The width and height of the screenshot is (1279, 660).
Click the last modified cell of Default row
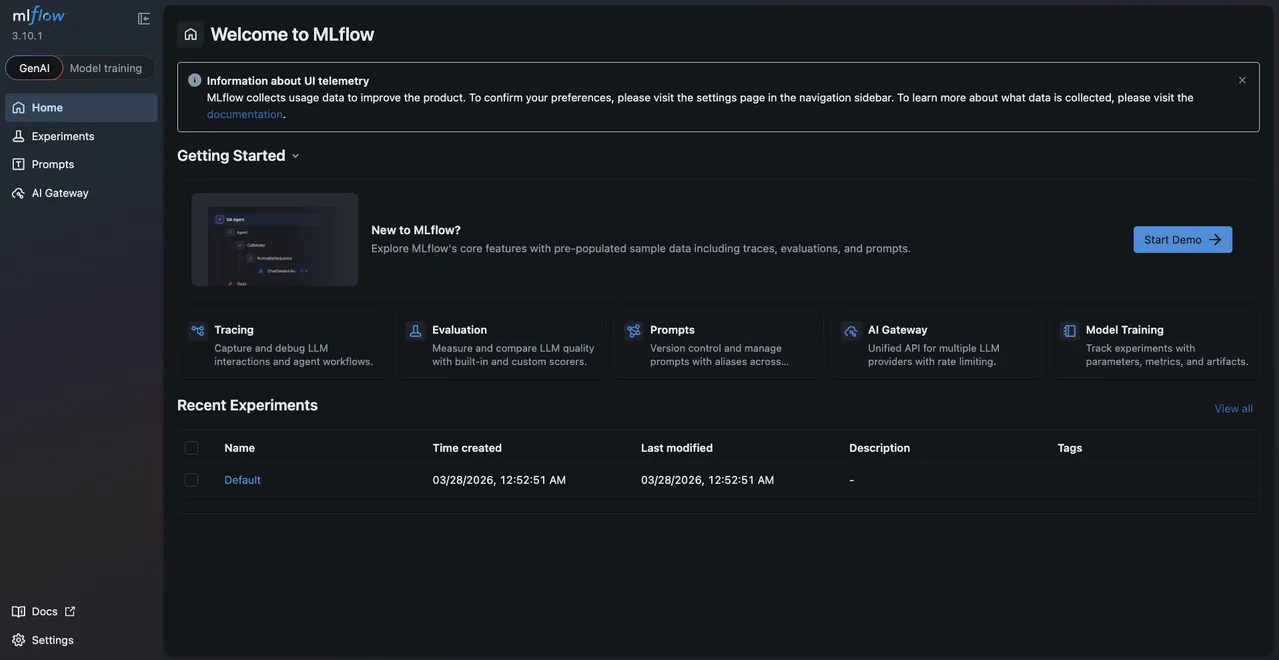click(x=708, y=480)
